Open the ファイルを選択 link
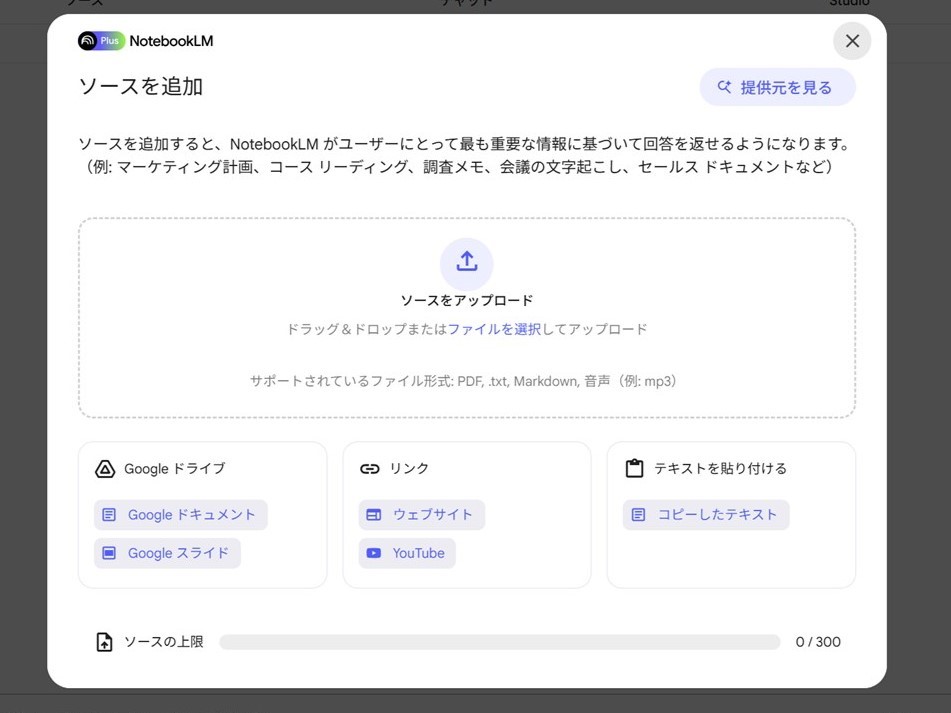This screenshot has width=951, height=713. coord(494,329)
